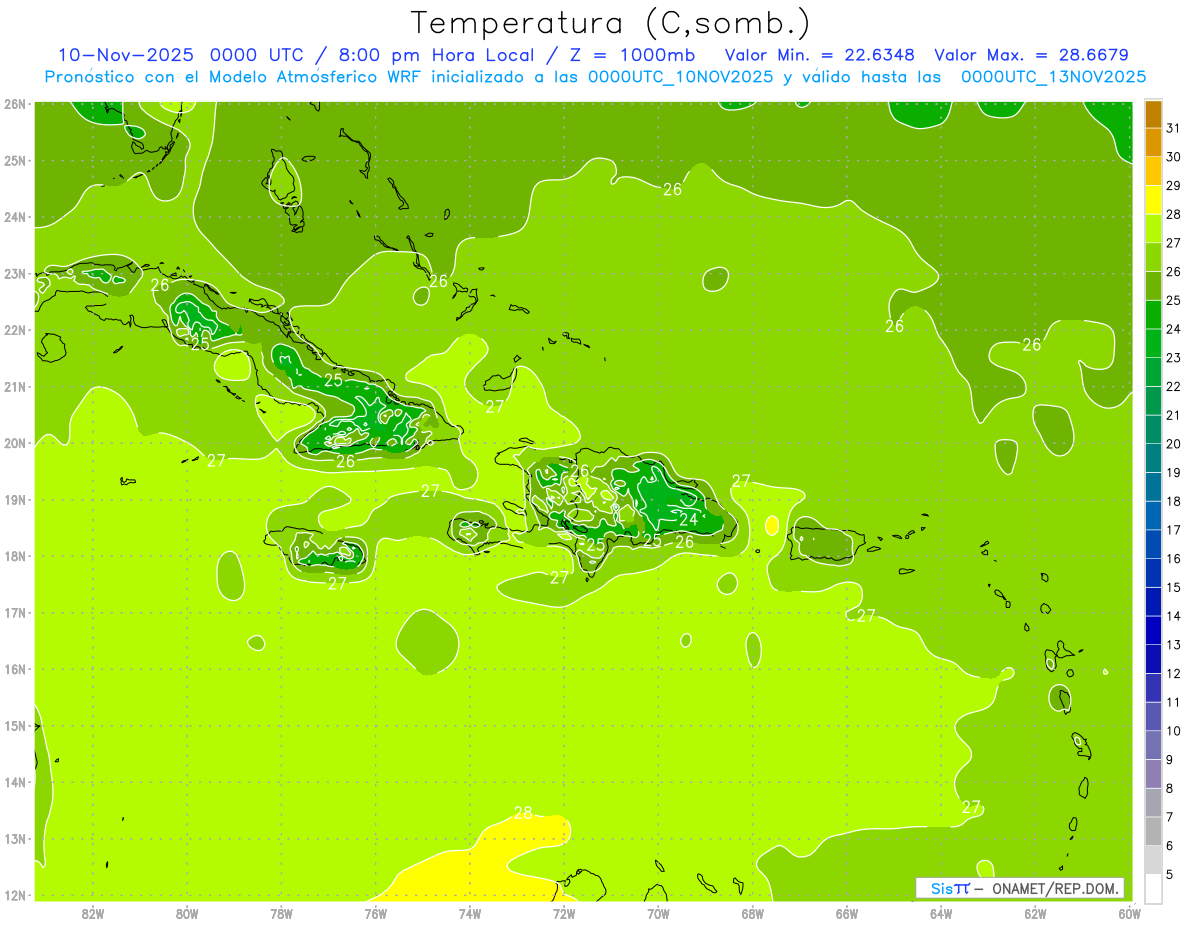Click the '23' colorbar value
Viewport: 1200px width, 927px height.
1174,358
